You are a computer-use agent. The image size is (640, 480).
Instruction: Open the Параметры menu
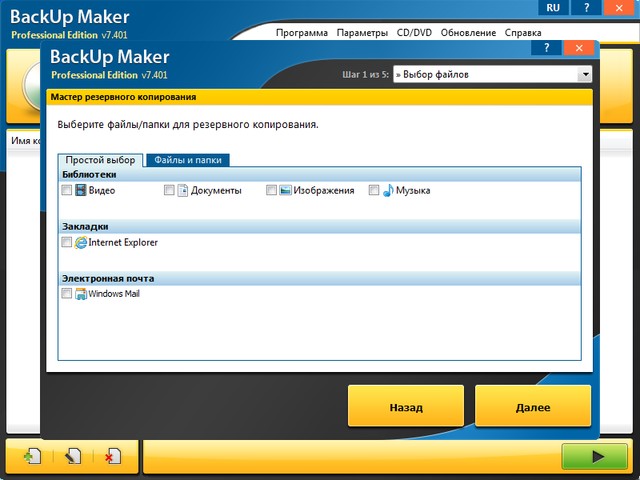pyautogui.click(x=362, y=32)
